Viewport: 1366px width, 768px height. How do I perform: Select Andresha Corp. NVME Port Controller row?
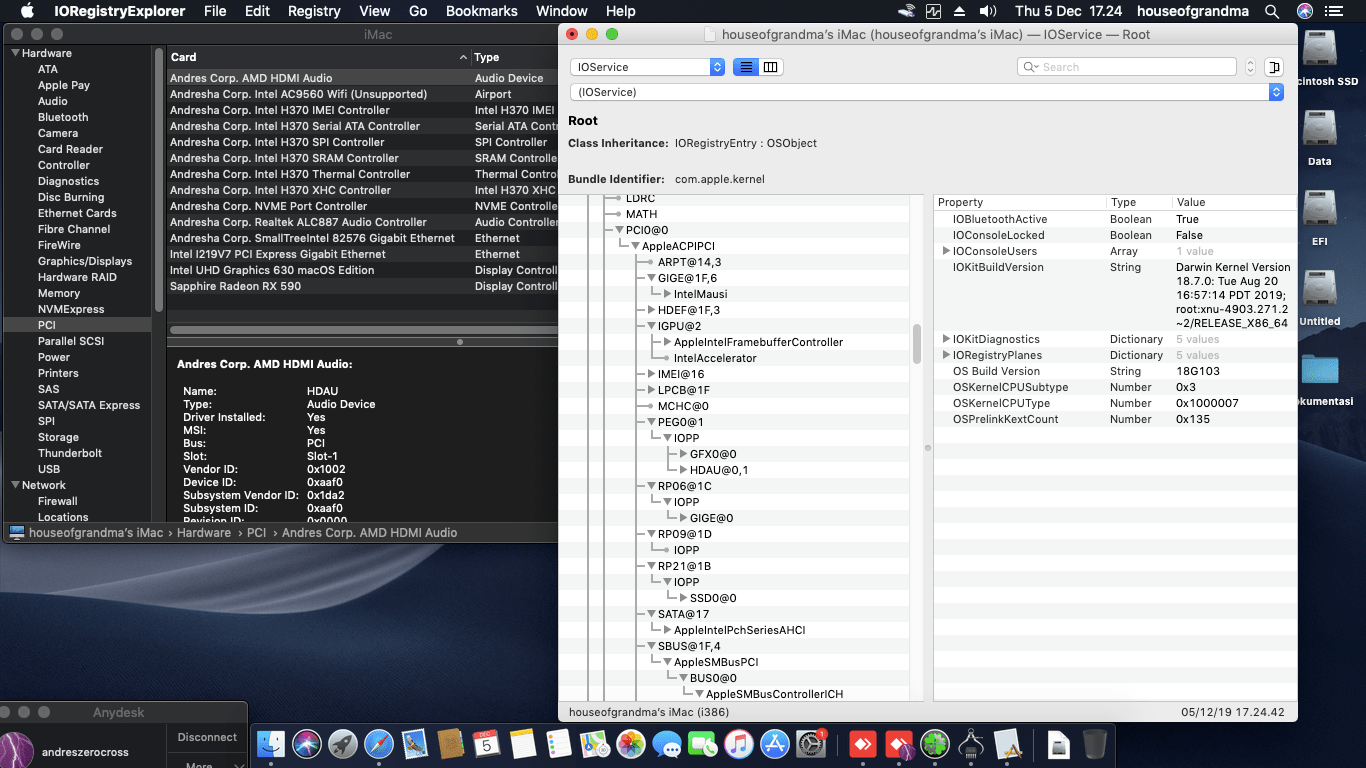[362, 206]
